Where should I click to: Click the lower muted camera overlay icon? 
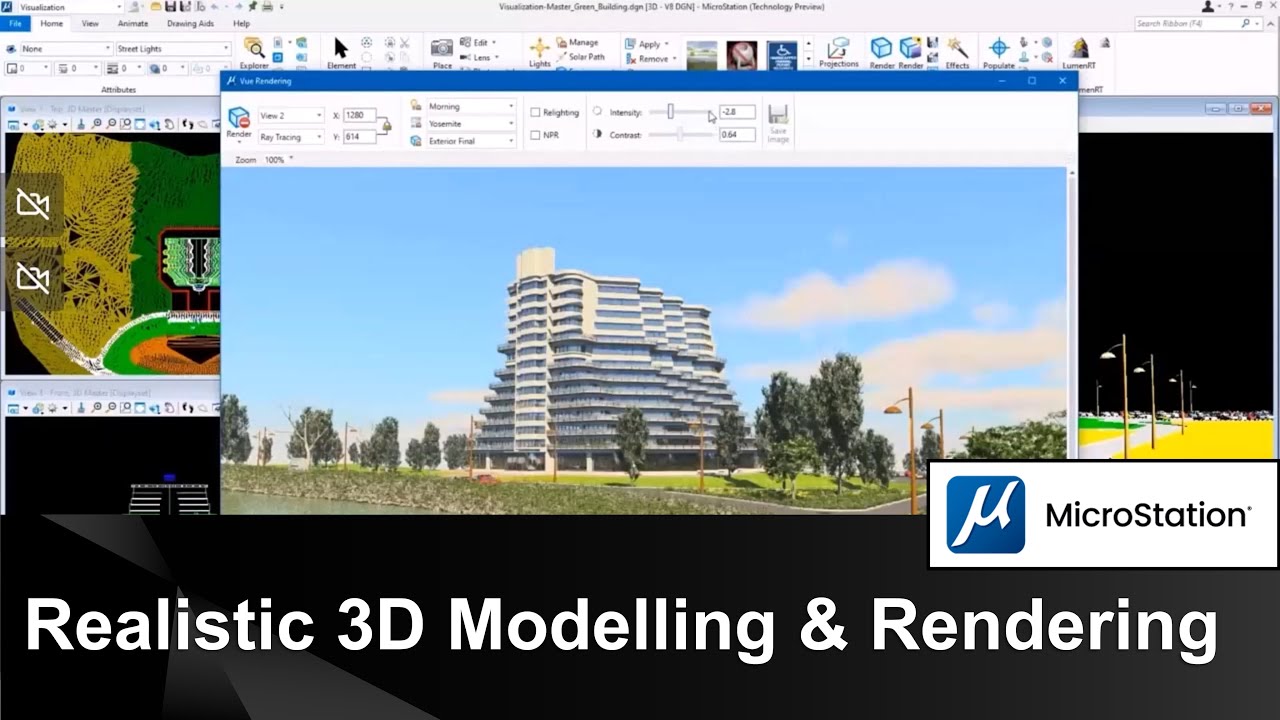[33, 278]
